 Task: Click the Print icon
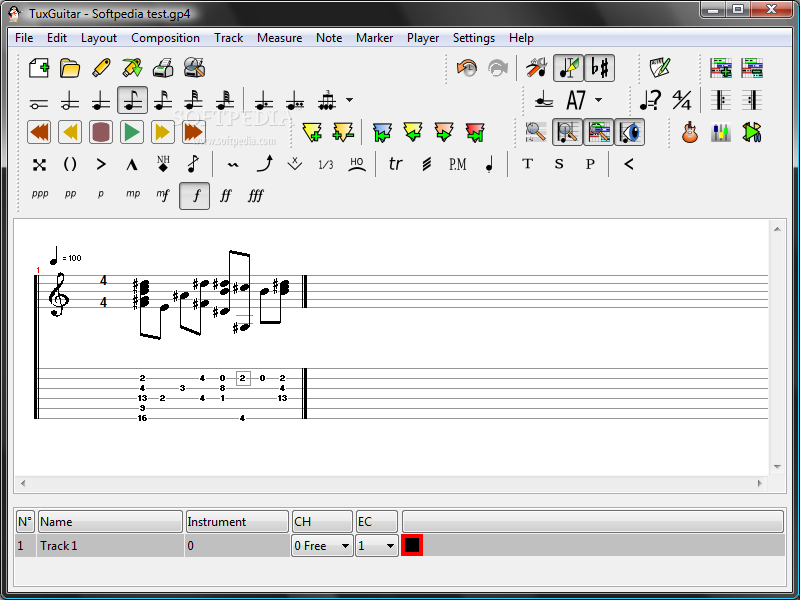[x=163, y=68]
